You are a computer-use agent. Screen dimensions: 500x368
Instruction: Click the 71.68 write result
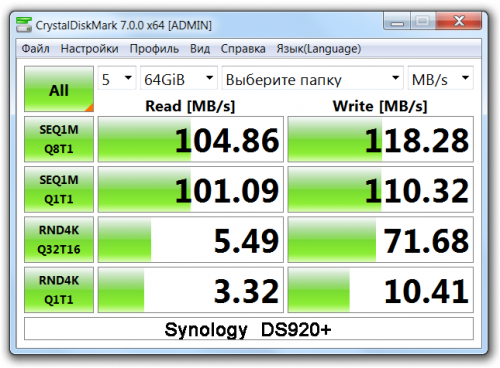pos(381,240)
